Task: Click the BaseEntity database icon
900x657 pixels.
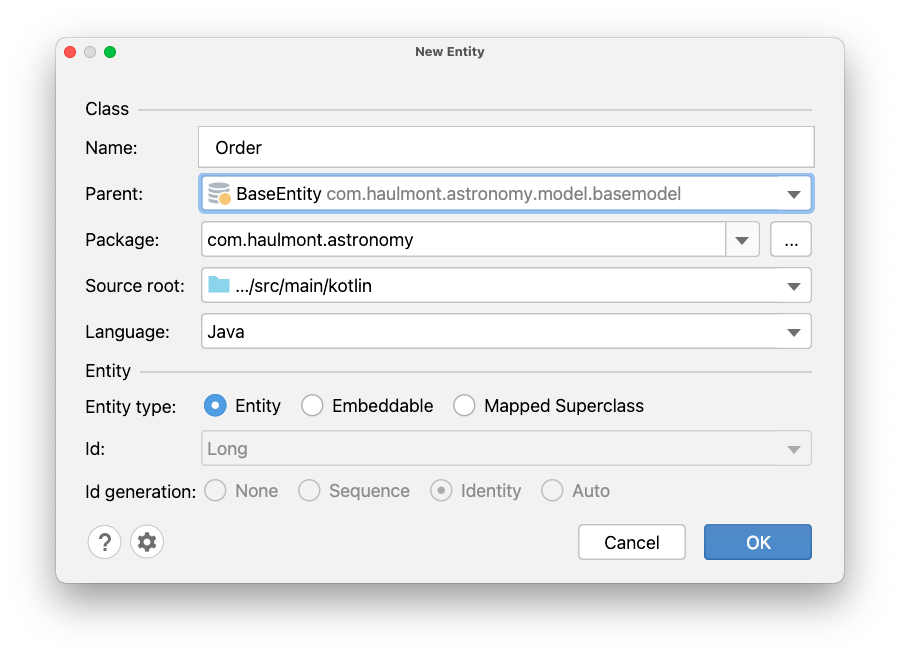Action: pos(218,193)
